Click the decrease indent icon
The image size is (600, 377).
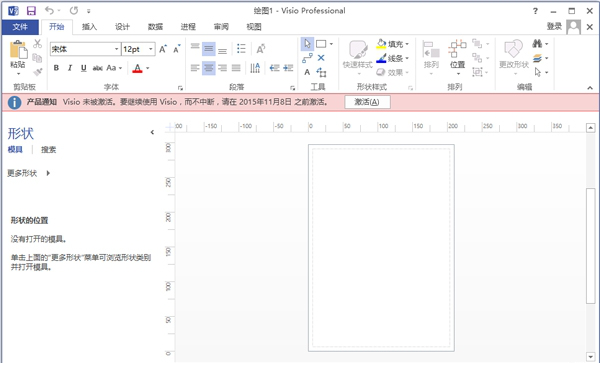[274, 68]
